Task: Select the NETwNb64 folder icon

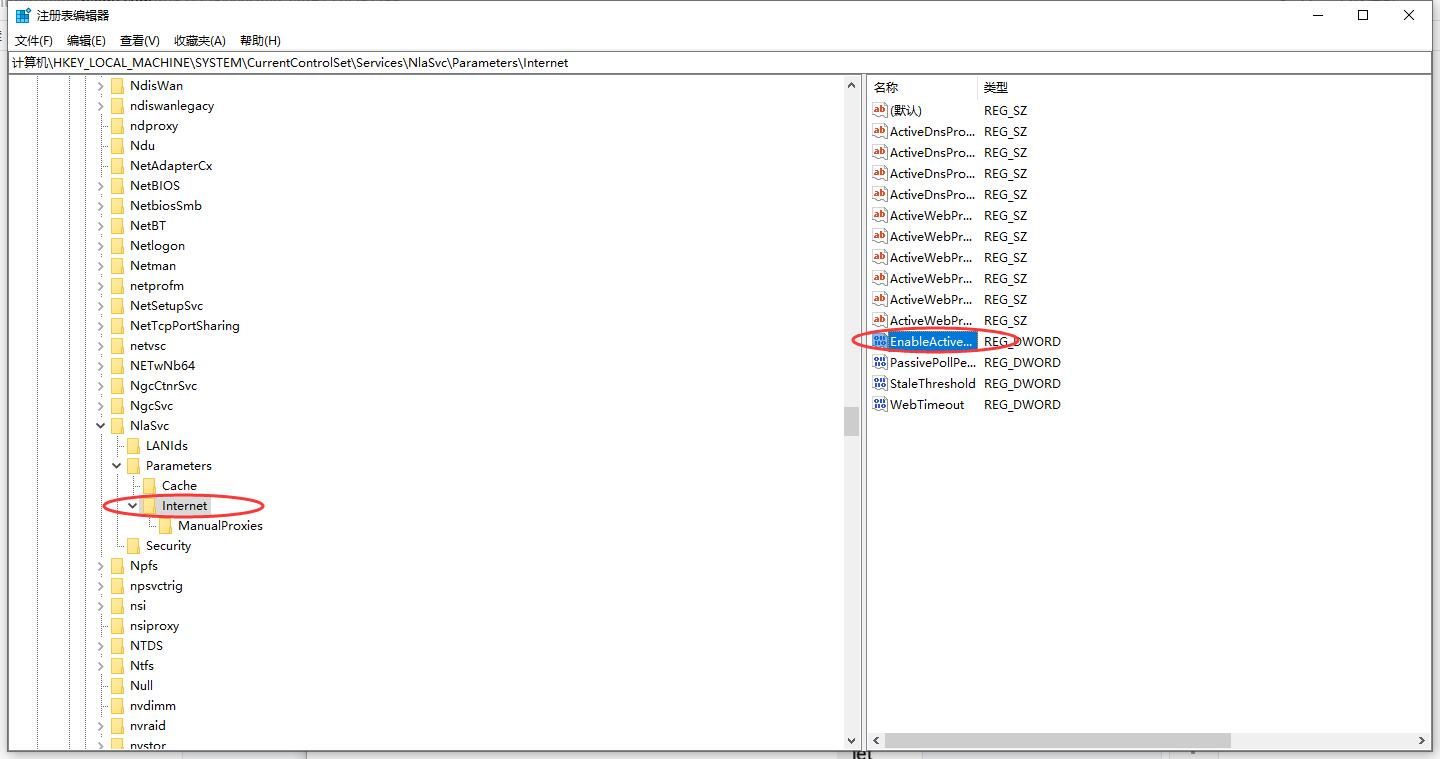Action: (x=118, y=366)
